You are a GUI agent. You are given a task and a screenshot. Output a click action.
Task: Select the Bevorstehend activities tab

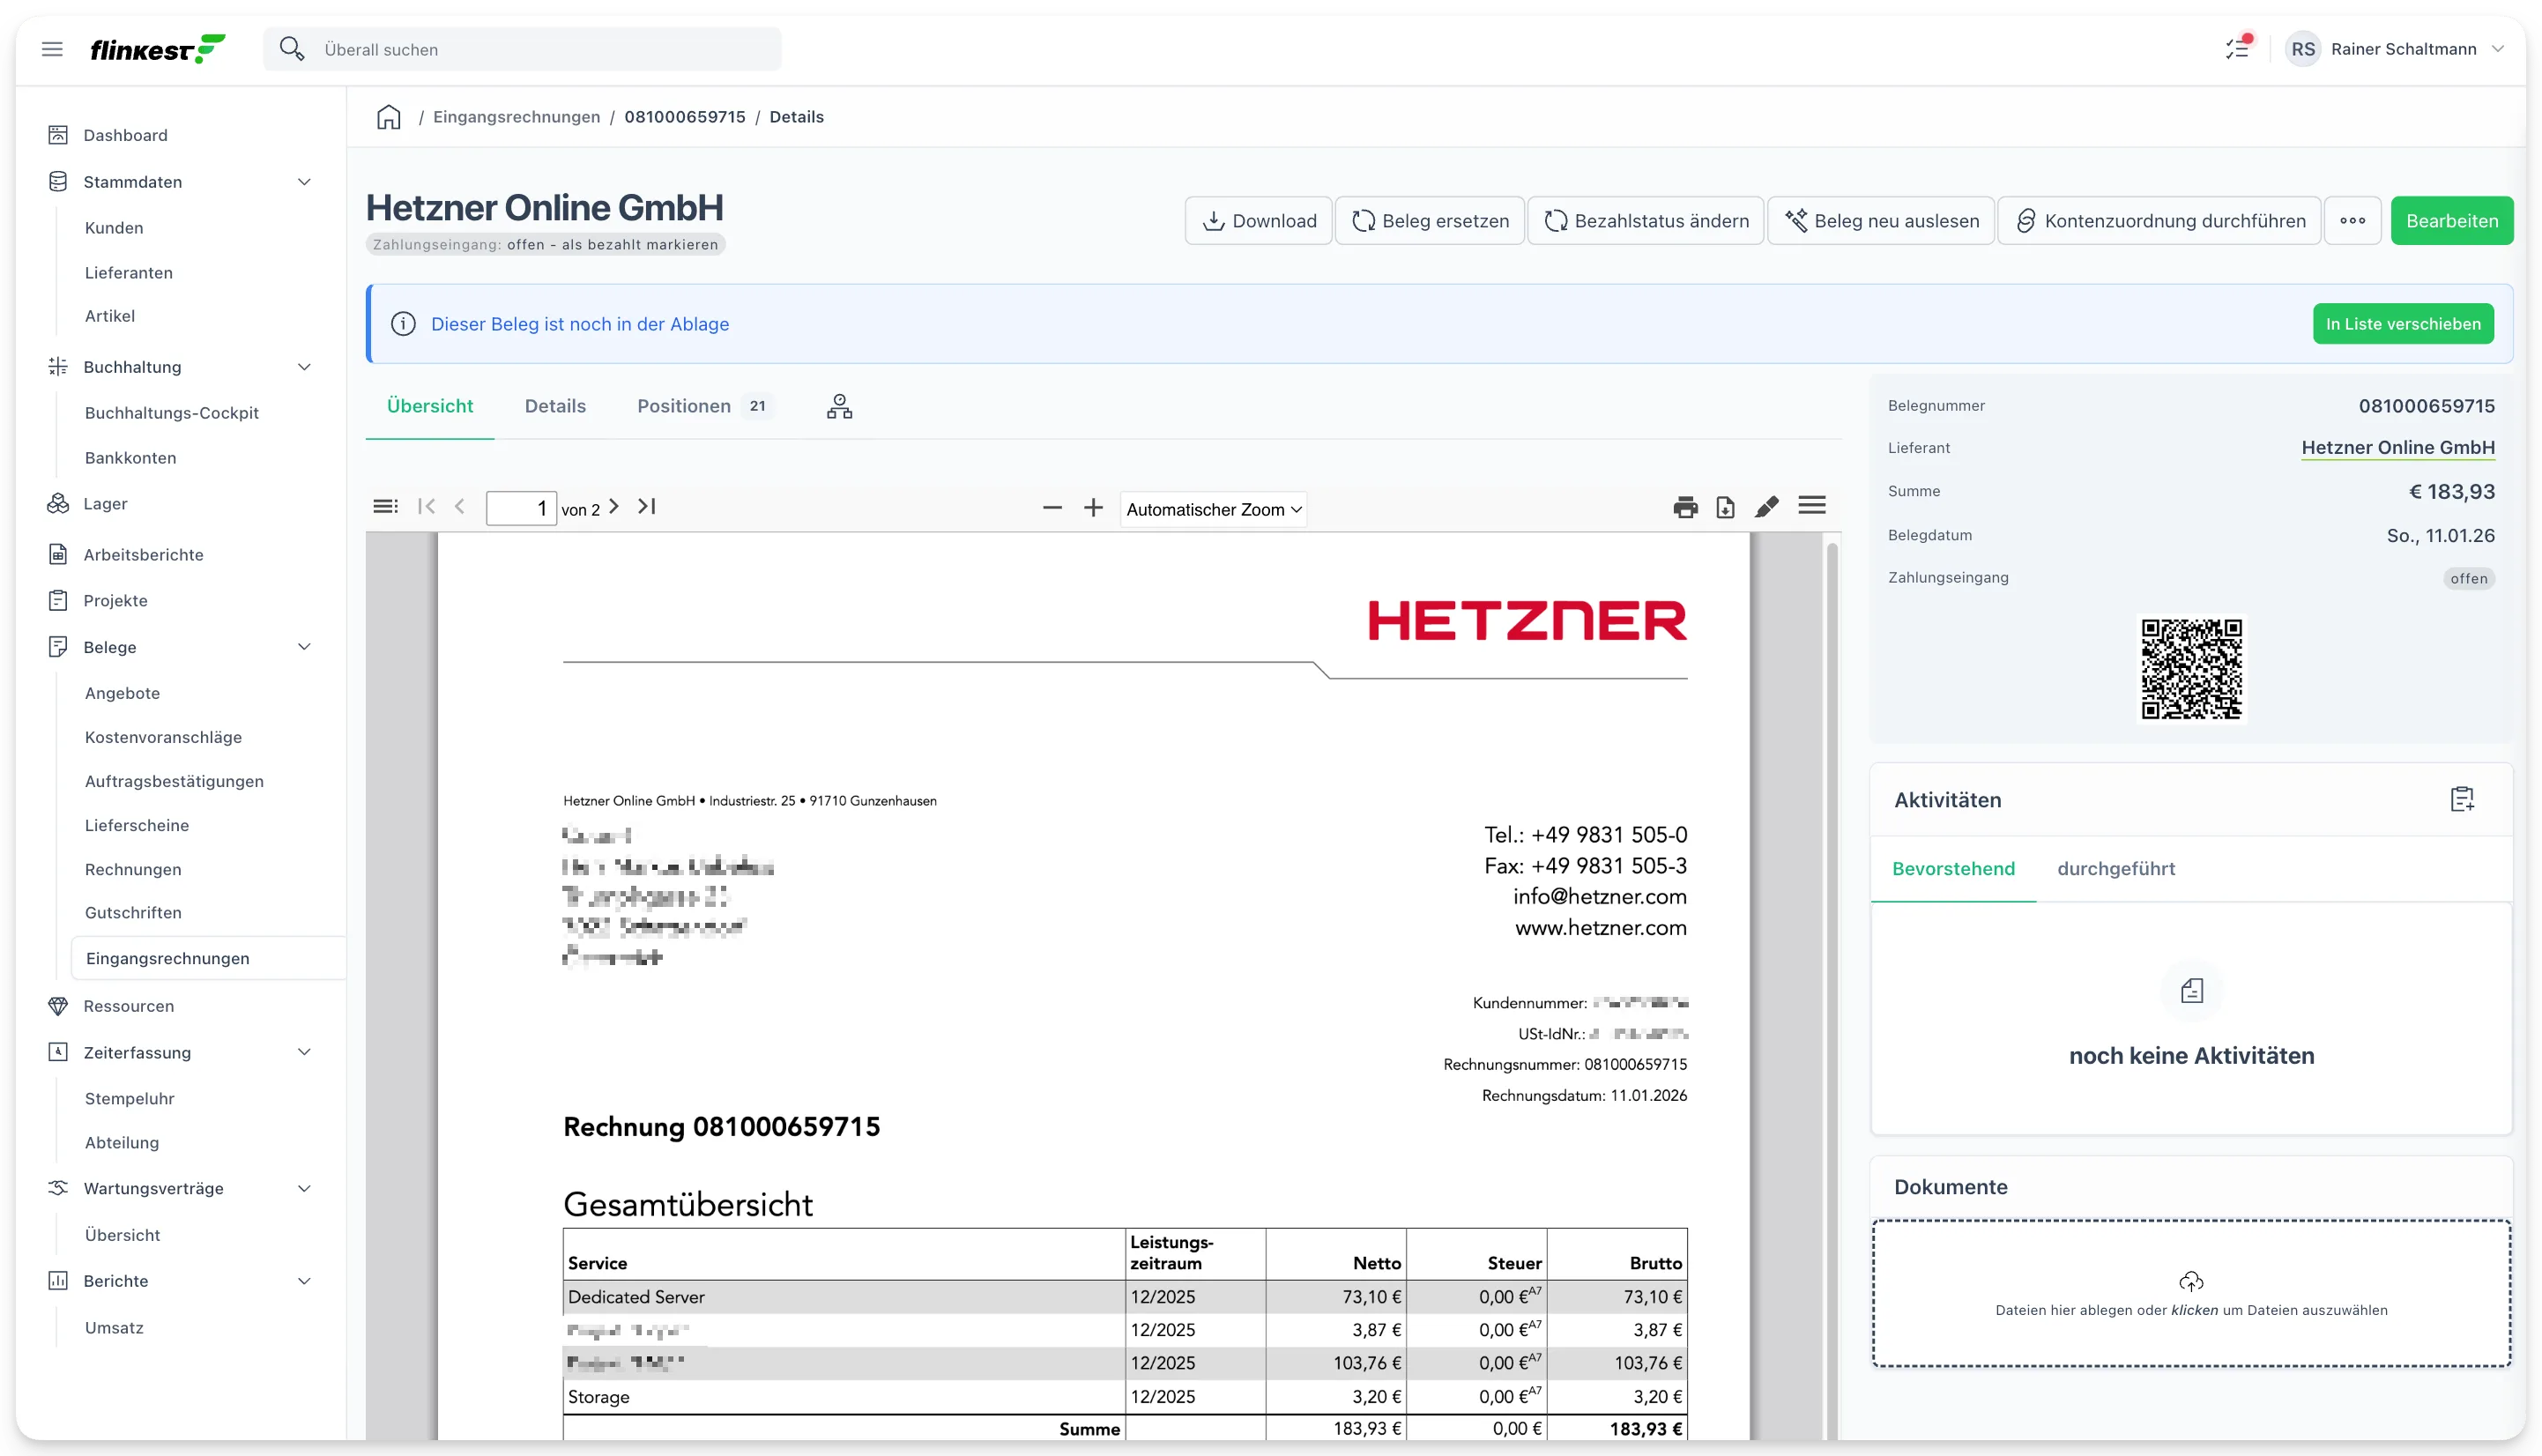point(1953,869)
